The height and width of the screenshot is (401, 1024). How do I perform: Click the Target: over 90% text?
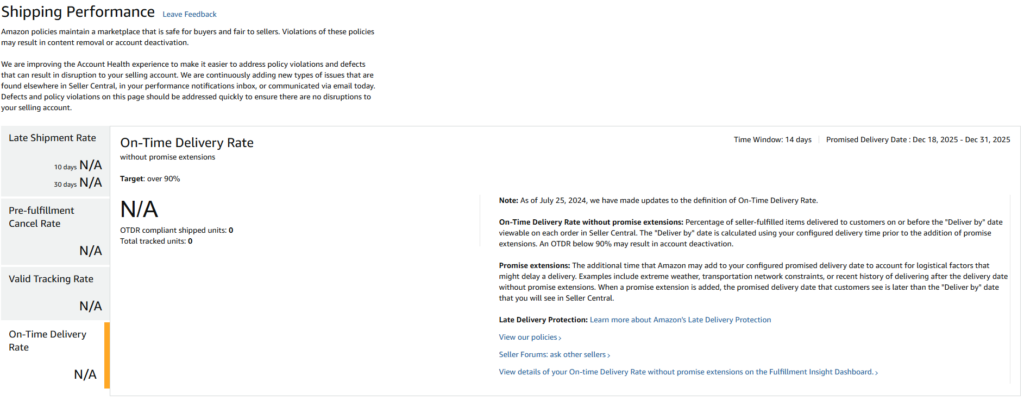(150, 179)
